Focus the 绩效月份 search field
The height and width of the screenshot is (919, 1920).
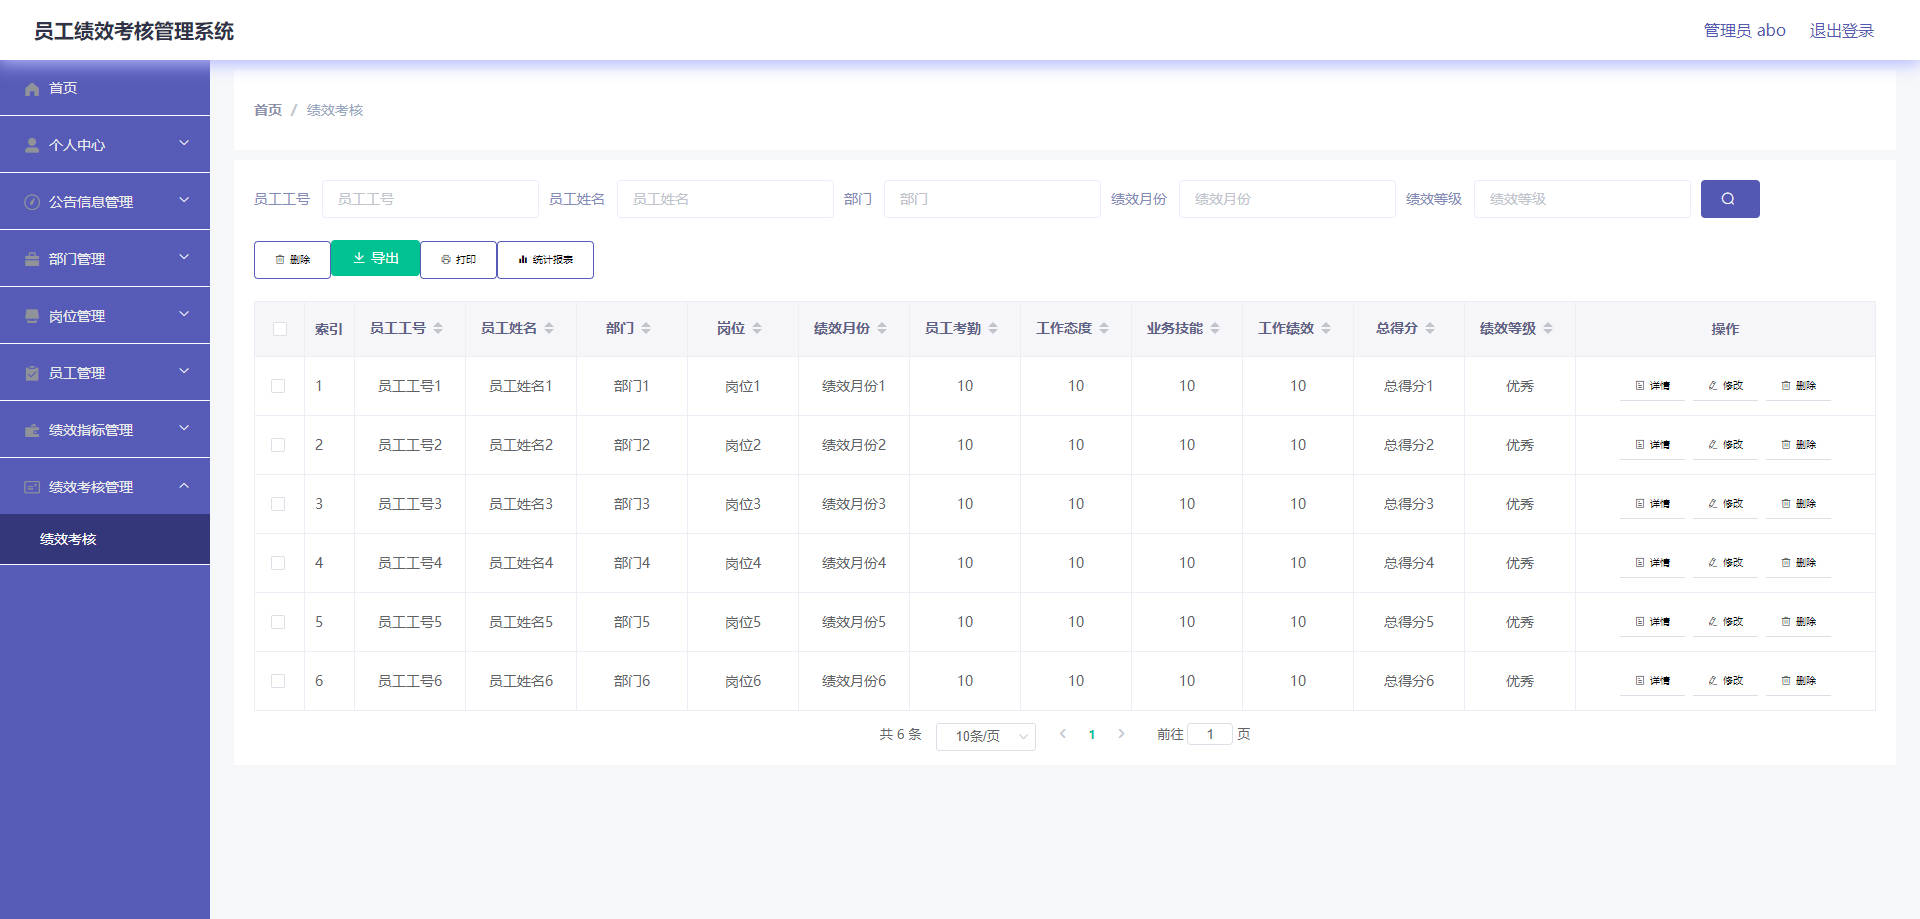pos(1287,199)
